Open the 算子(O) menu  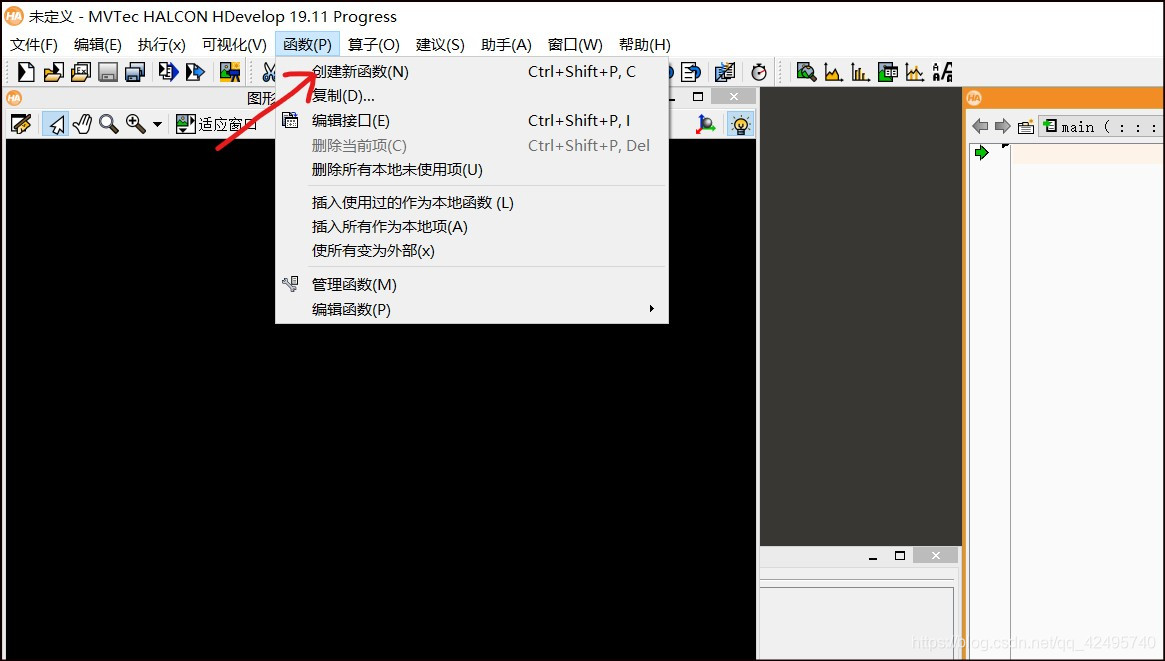coord(374,45)
